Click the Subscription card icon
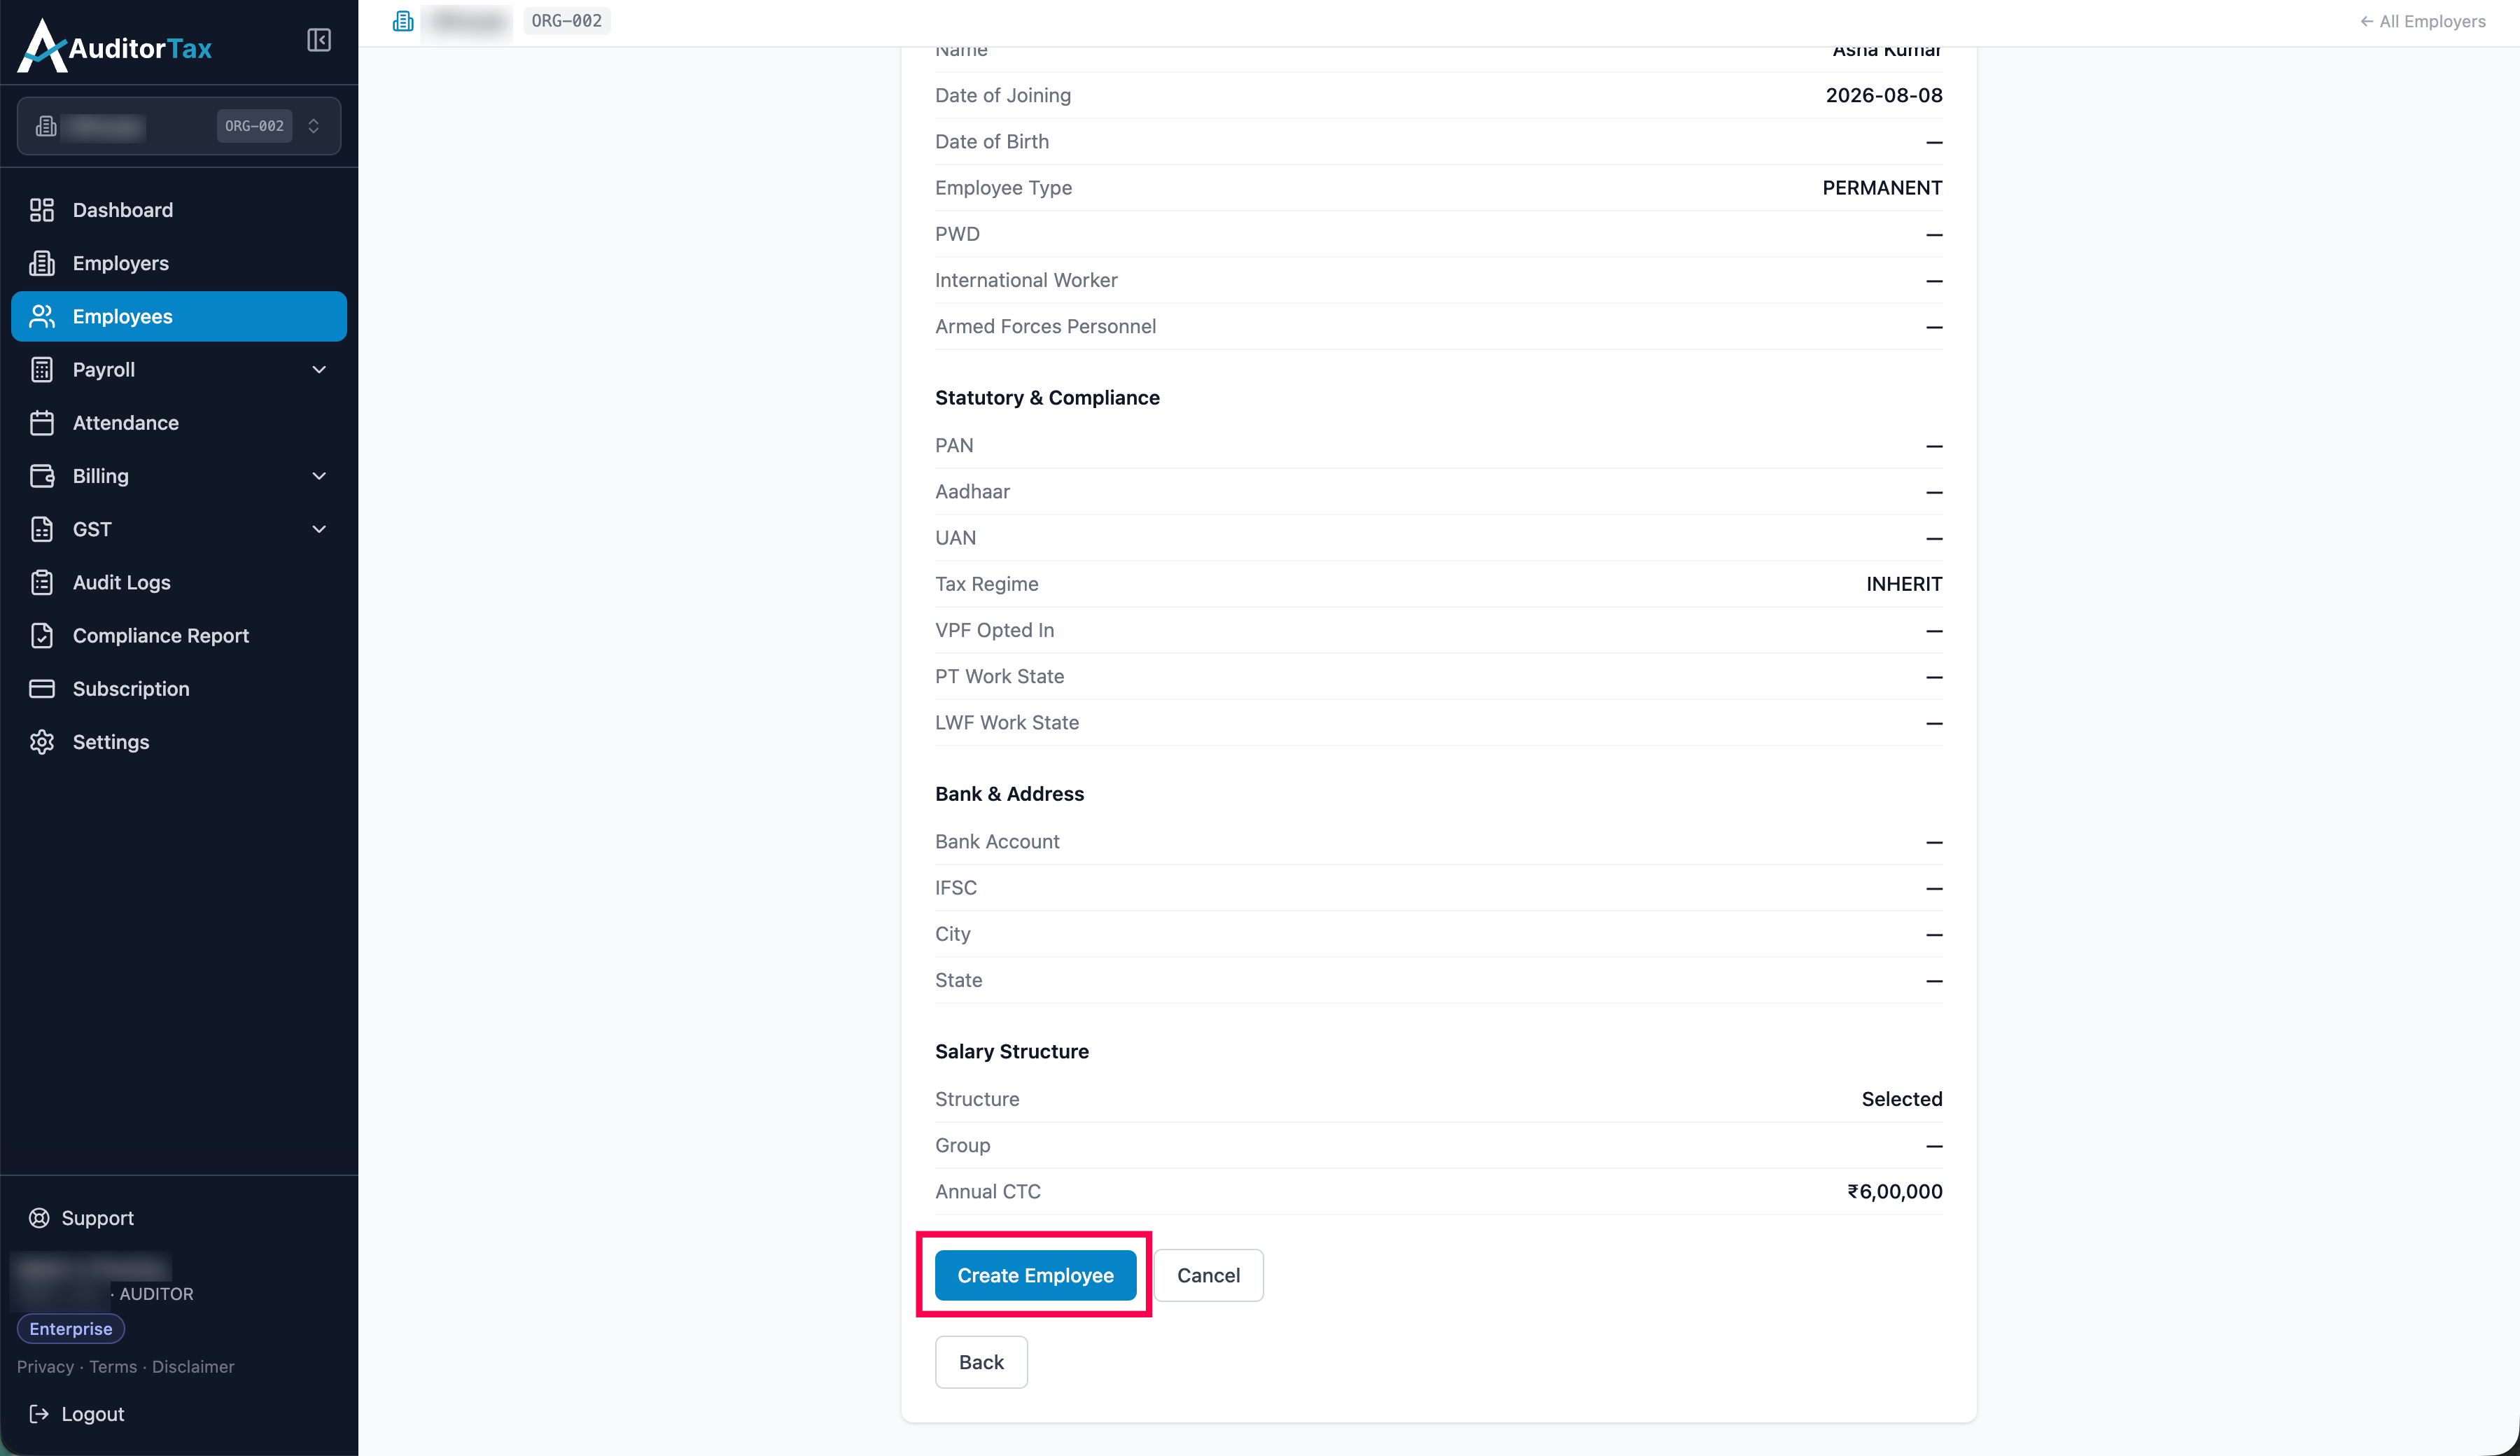2520x1456 pixels. [42, 689]
